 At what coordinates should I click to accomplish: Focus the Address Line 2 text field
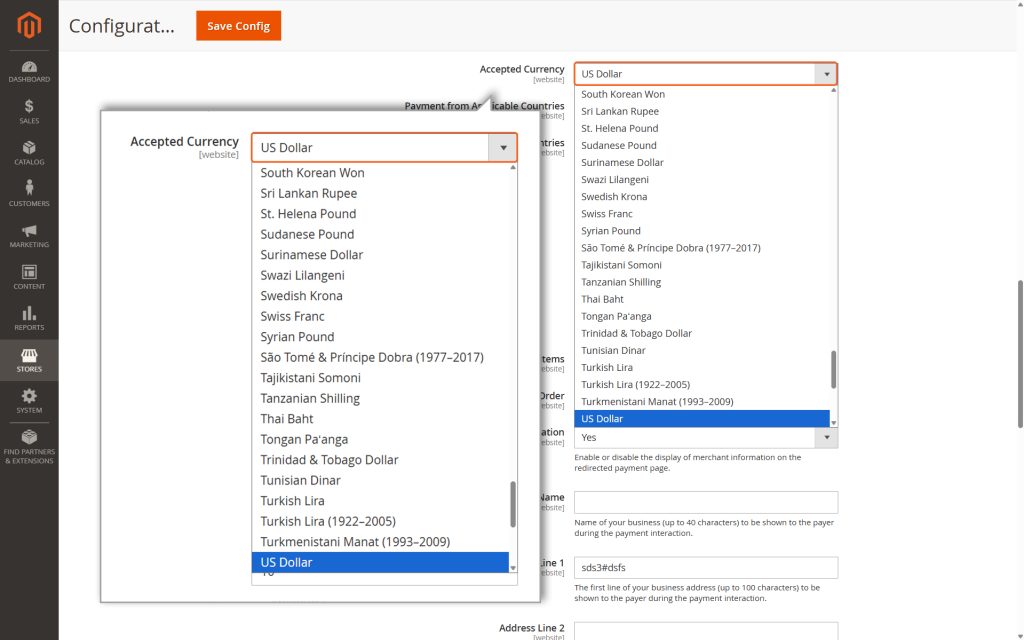coord(705,631)
